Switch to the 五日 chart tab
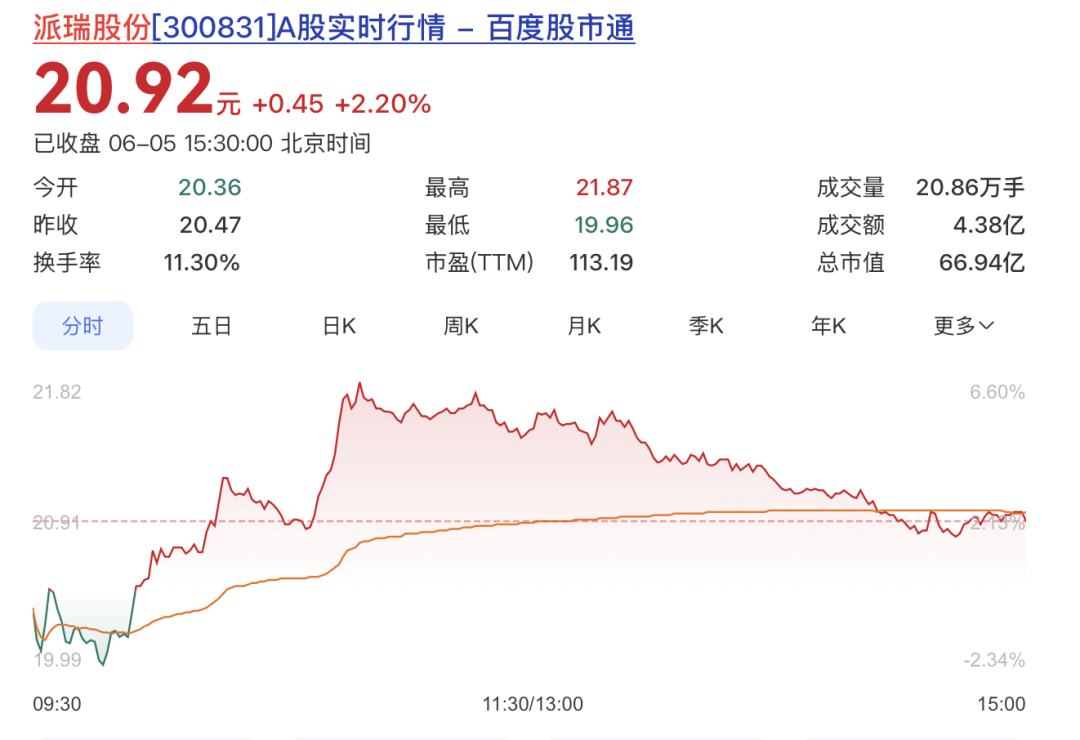The height and width of the screenshot is (740, 1080). (x=211, y=325)
